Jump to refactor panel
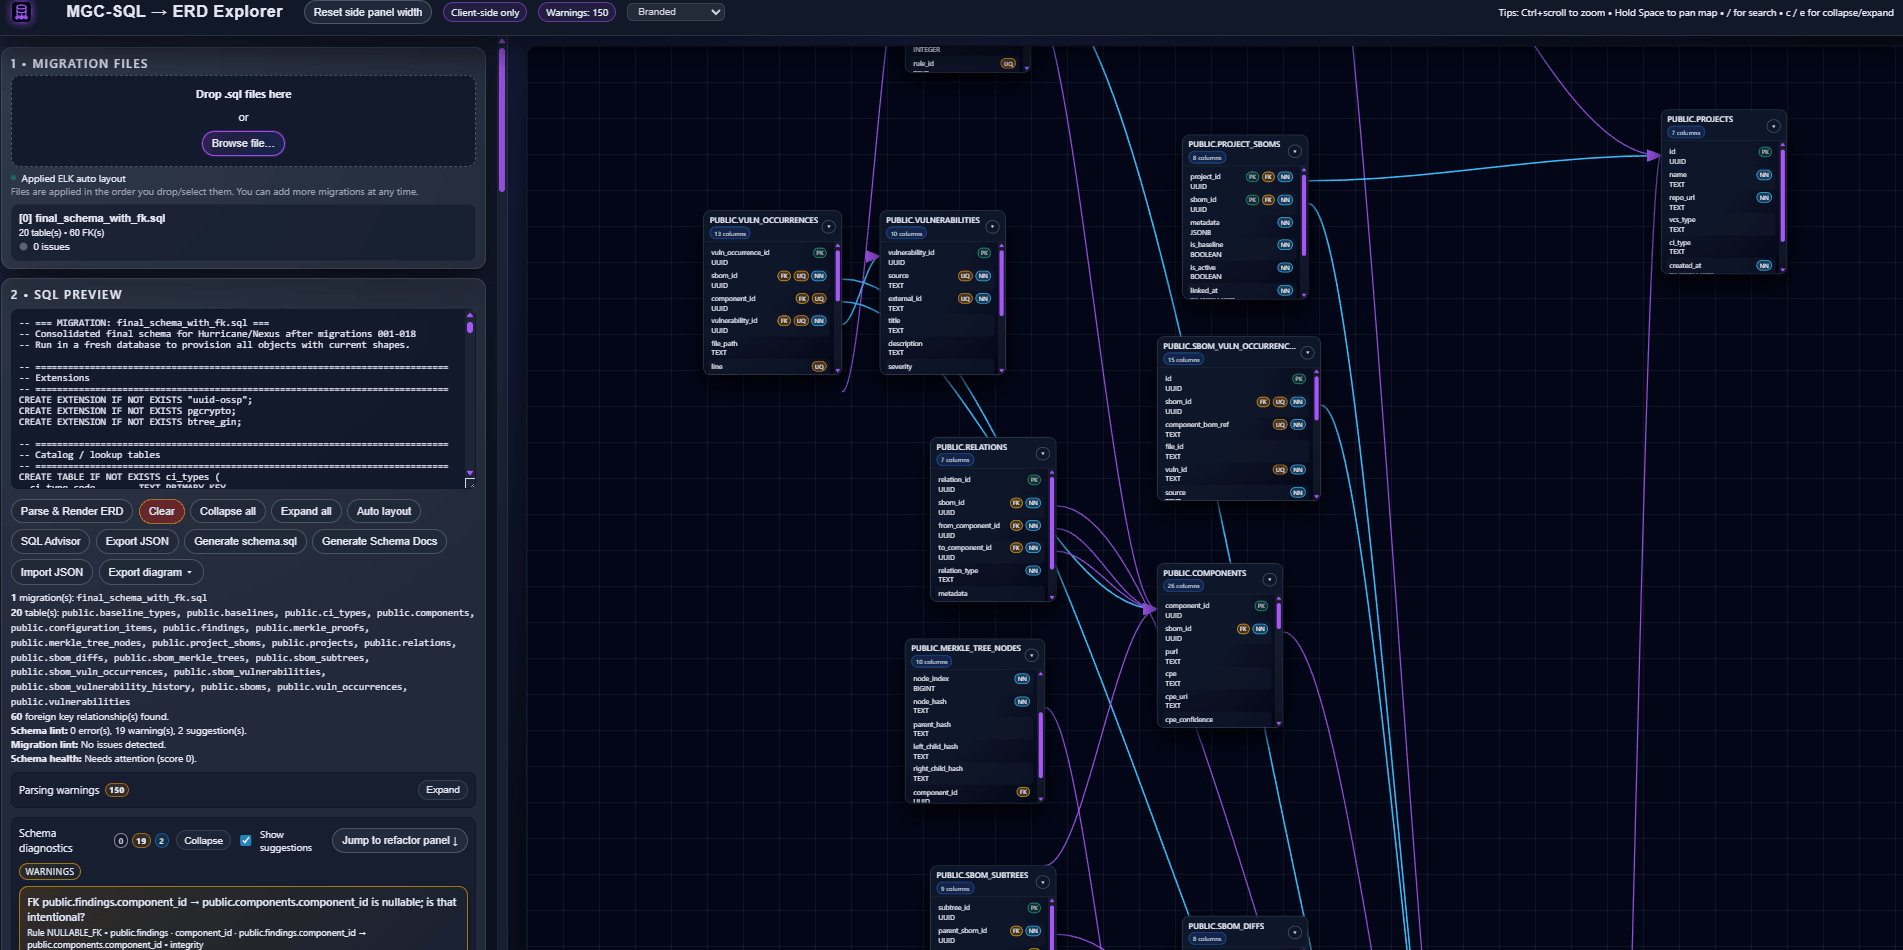This screenshot has width=1903, height=950. coord(399,841)
